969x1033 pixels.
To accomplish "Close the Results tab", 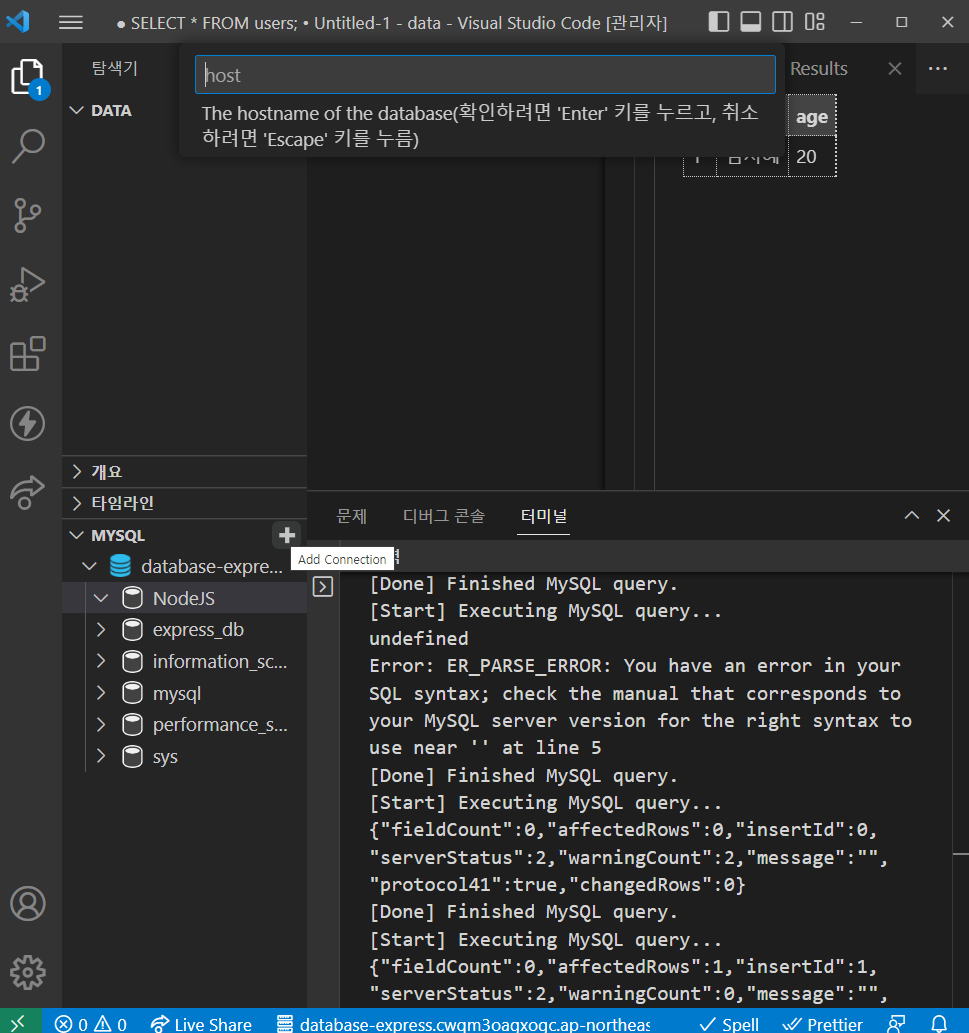I will coord(895,69).
